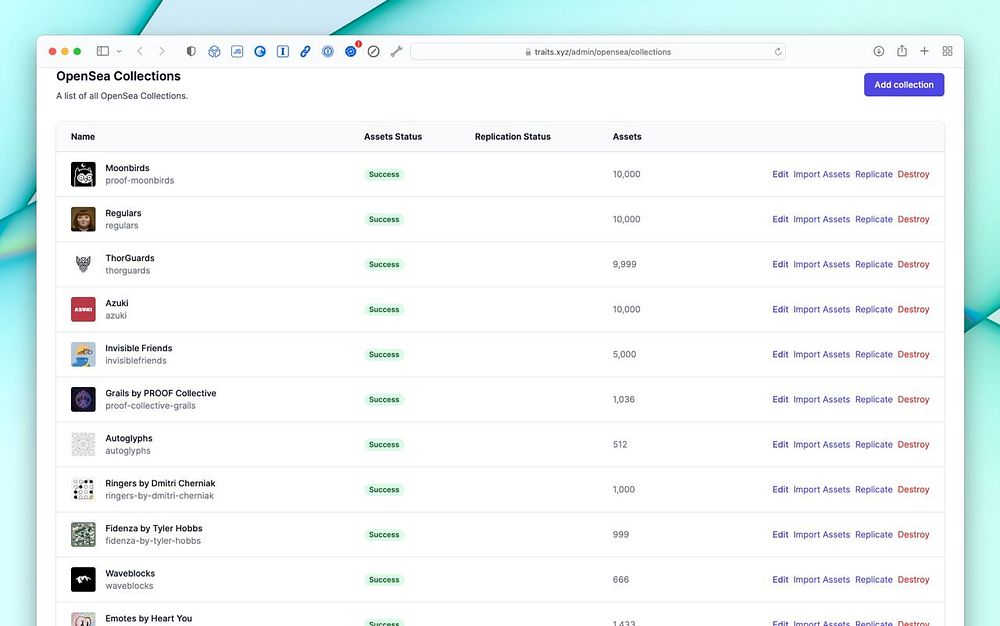Destroy the Regulars collection
The image size is (1000, 626).
913,219
